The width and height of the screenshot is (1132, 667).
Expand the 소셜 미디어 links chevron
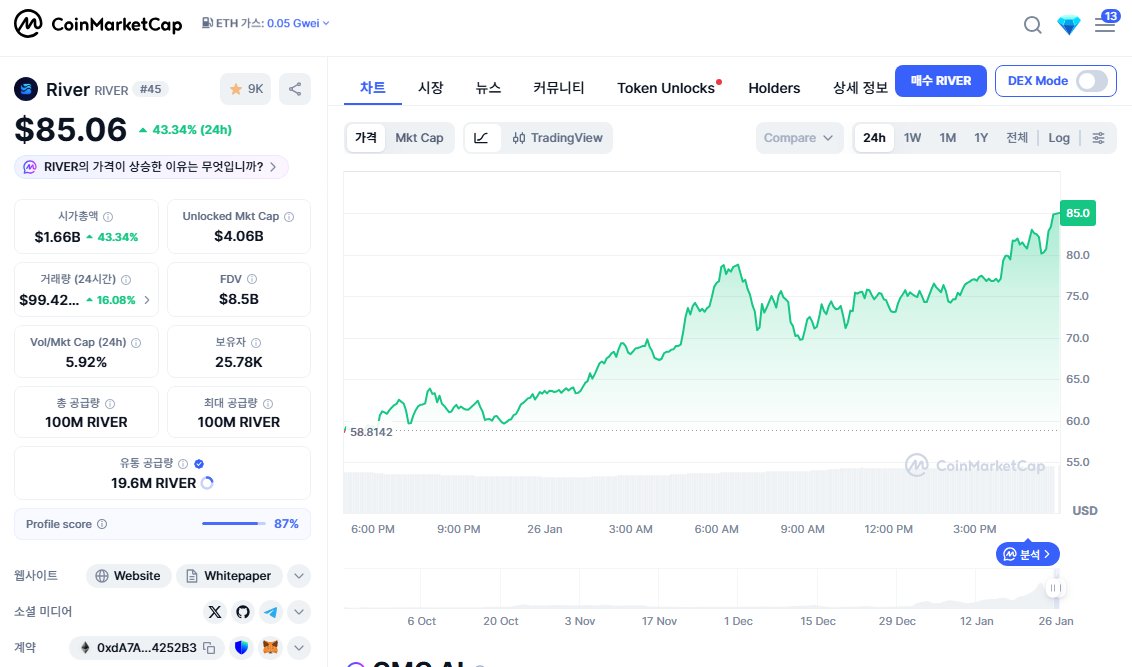299,612
